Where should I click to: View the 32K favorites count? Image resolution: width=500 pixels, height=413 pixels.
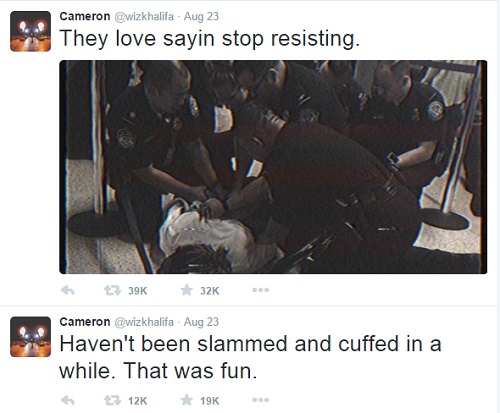coord(210,291)
